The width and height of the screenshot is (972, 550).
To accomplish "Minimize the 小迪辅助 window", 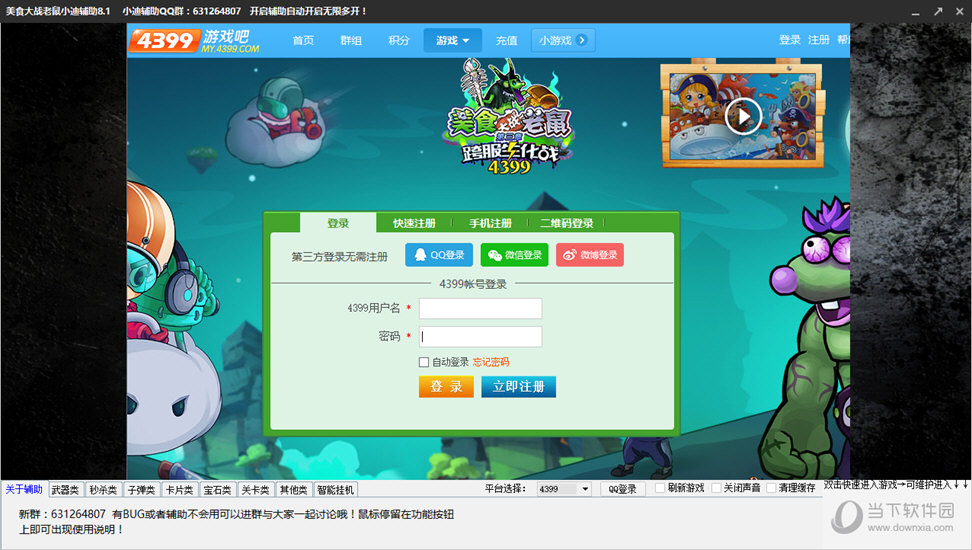I will [916, 12].
